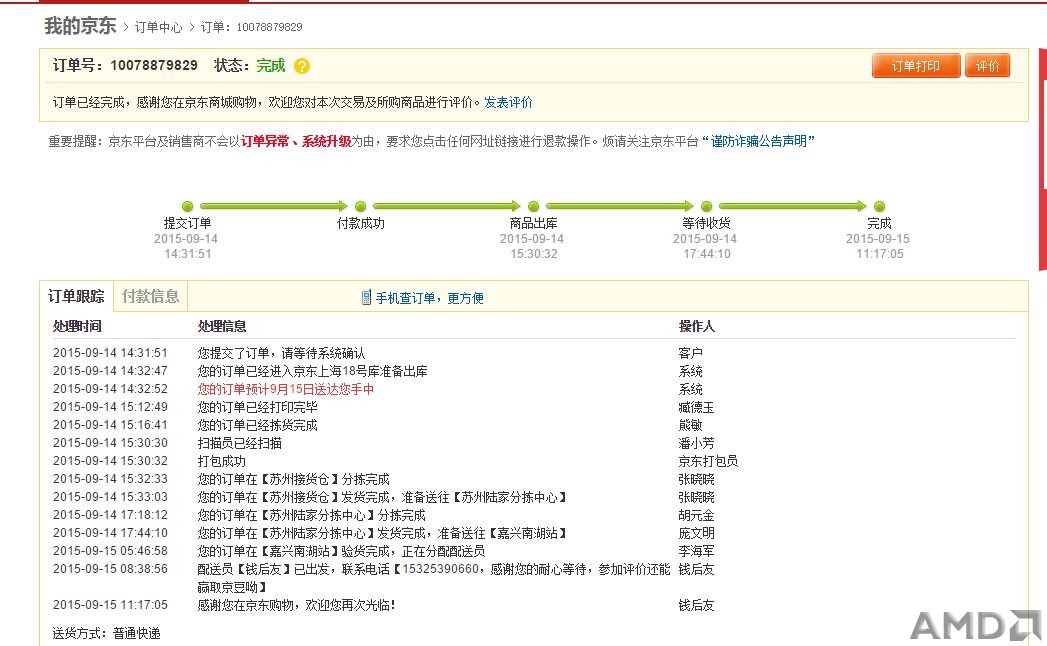The width and height of the screenshot is (1047, 646).
Task: Click the 评价 button
Action: pyautogui.click(x=988, y=66)
